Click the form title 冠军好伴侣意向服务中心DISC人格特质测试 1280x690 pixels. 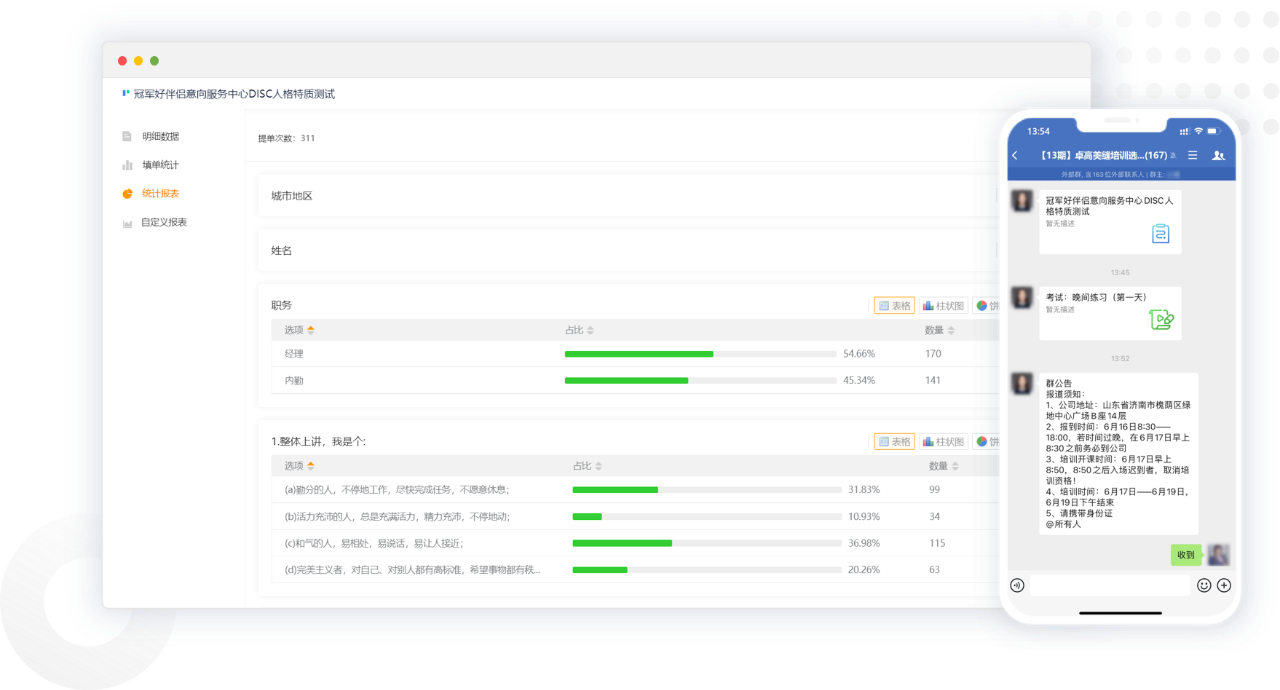[x=234, y=94]
